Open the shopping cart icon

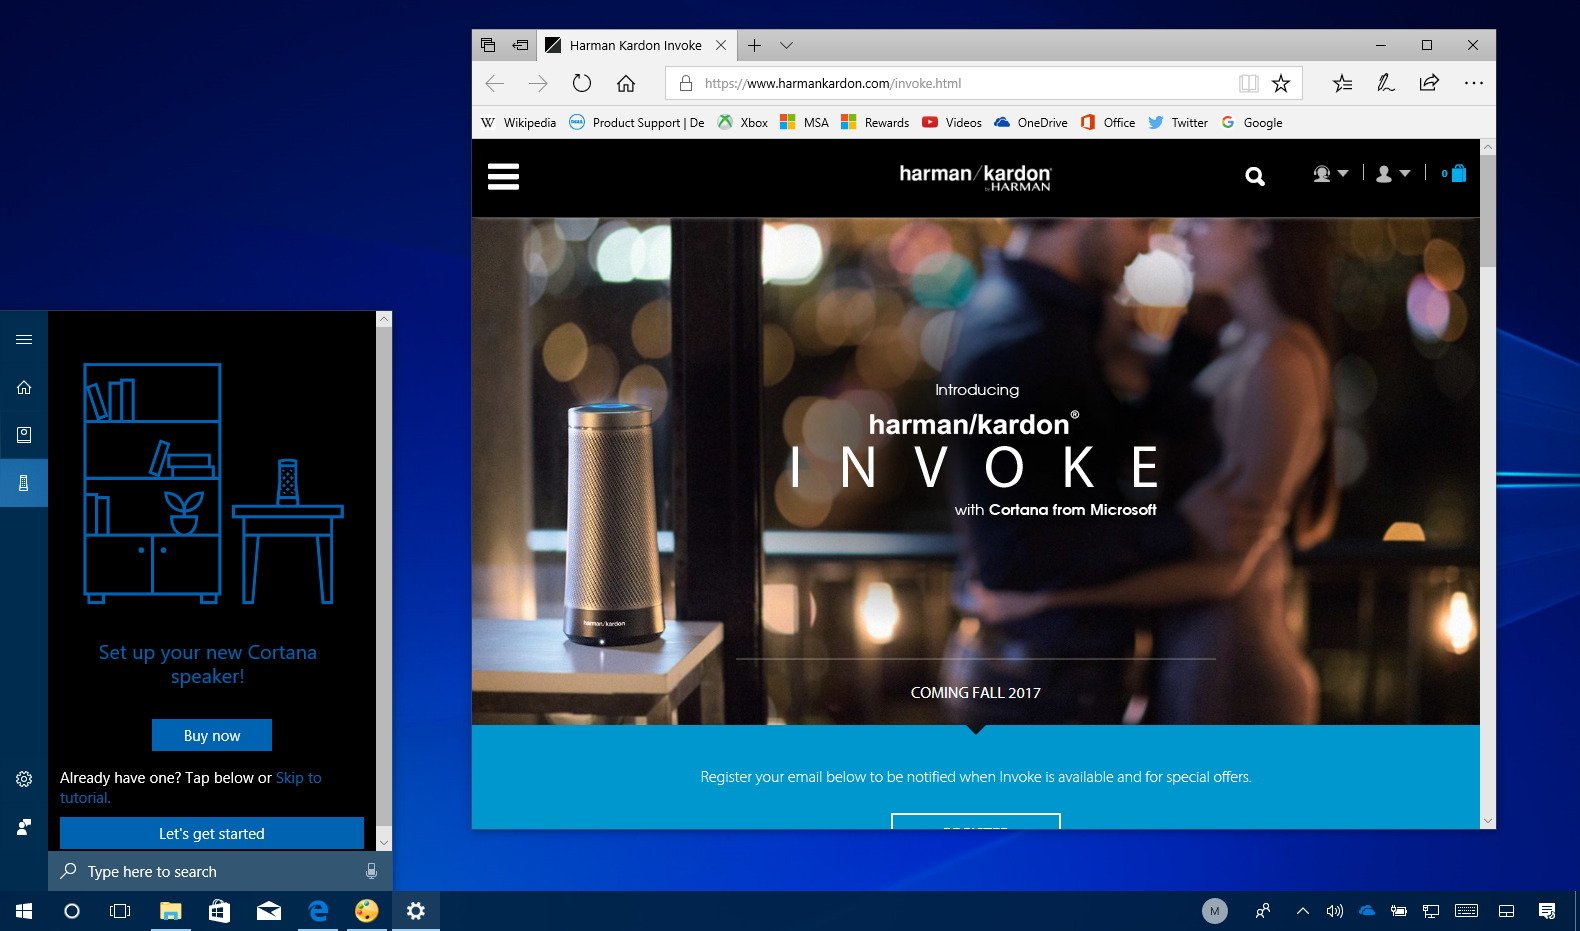1457,174
